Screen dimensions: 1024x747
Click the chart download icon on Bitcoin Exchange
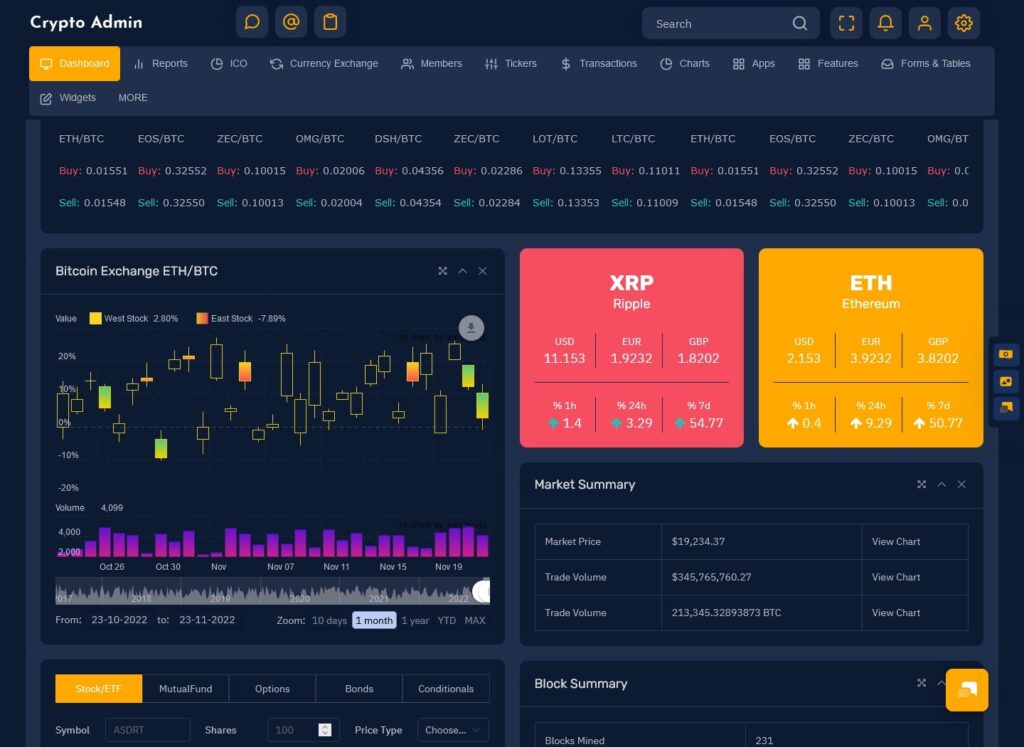pos(471,328)
